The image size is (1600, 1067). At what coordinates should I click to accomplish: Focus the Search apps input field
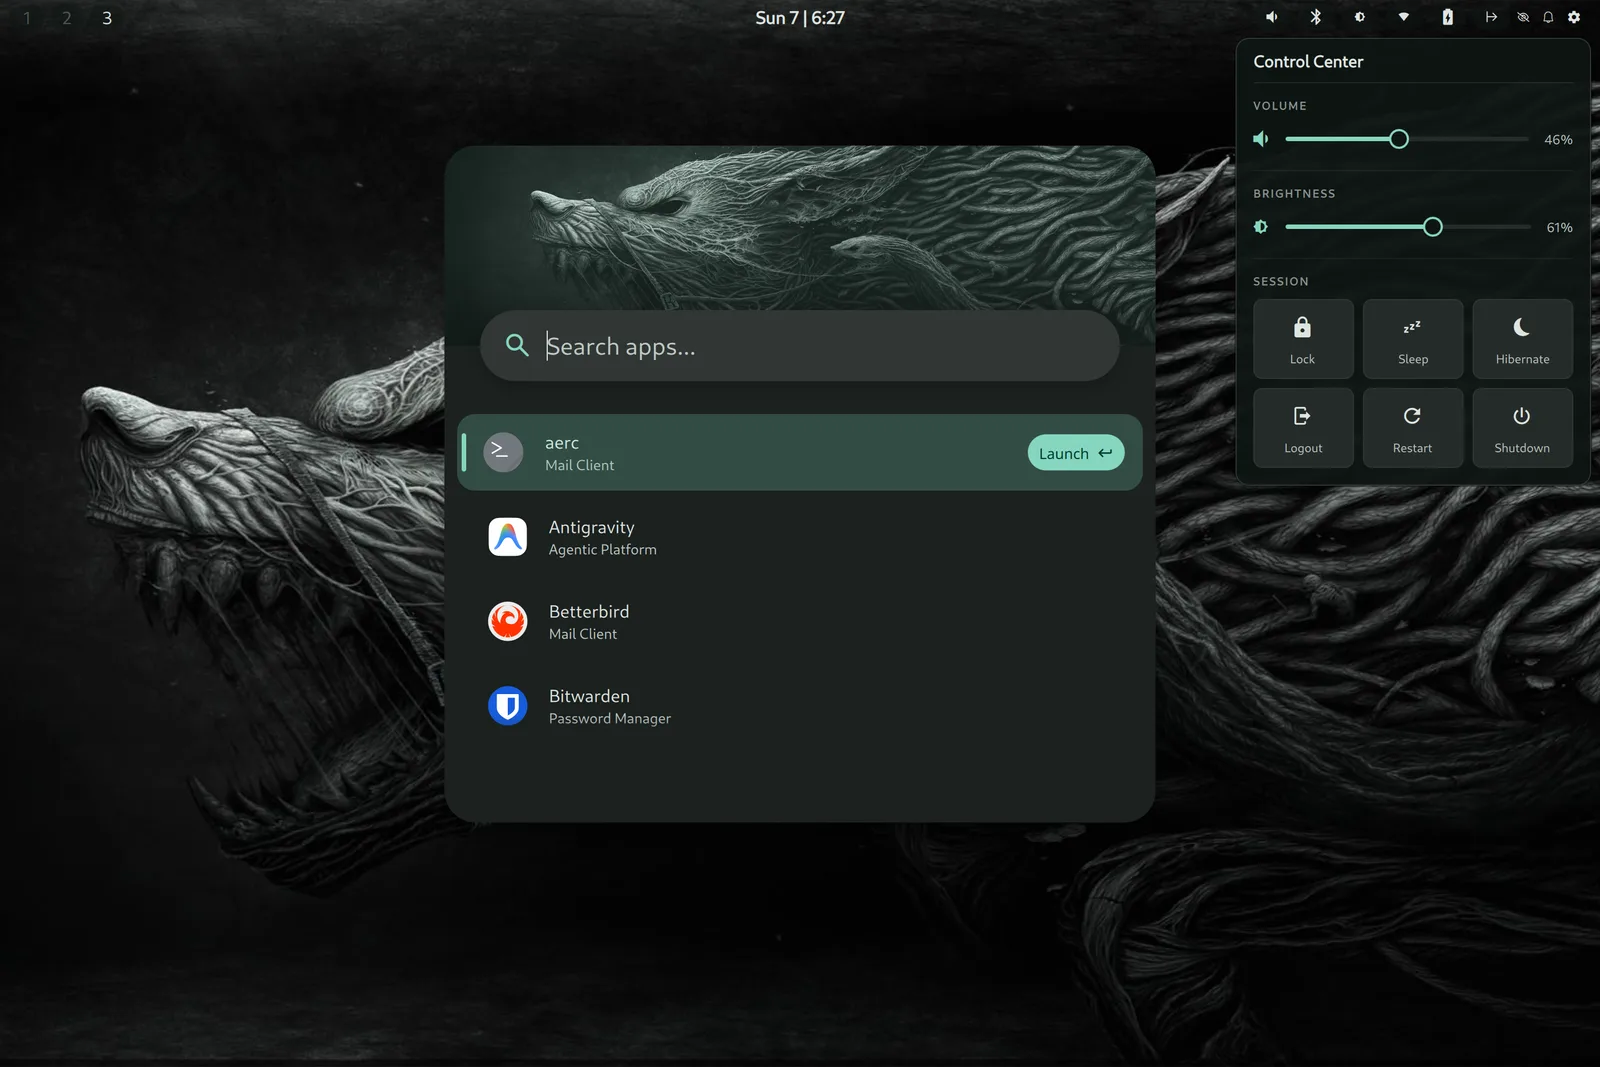pyautogui.click(x=800, y=346)
